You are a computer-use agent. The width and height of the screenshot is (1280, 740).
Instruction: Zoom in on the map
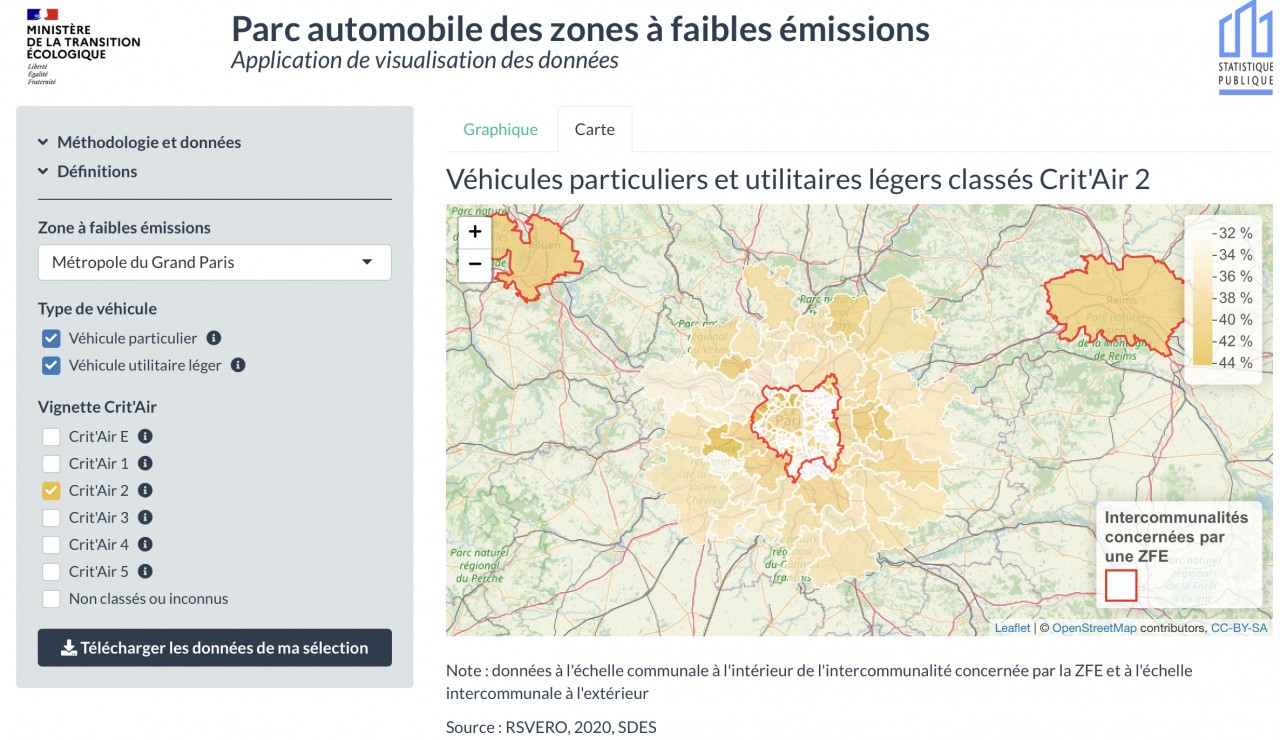click(474, 232)
